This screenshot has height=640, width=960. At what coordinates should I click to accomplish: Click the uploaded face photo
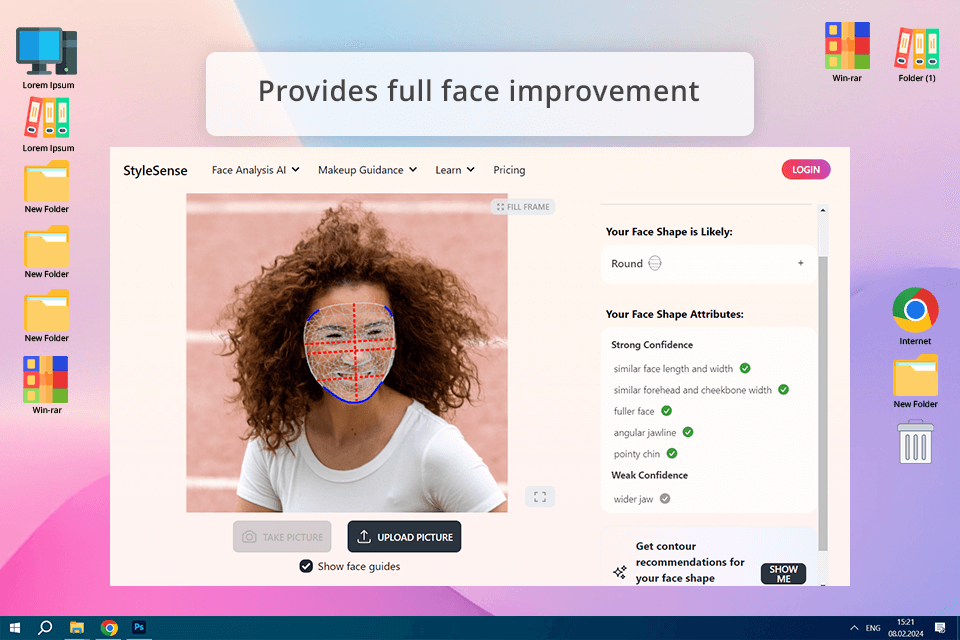(x=347, y=353)
